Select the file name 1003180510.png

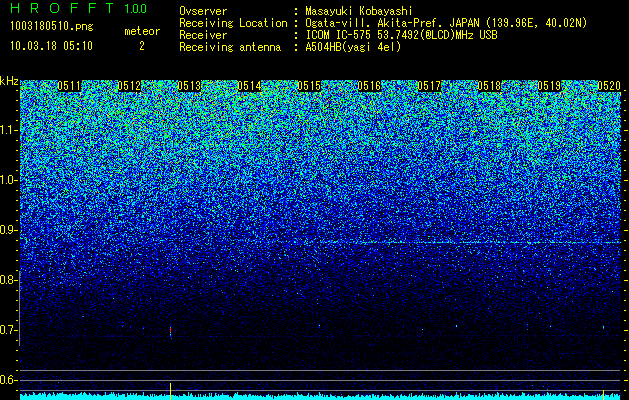52,26
